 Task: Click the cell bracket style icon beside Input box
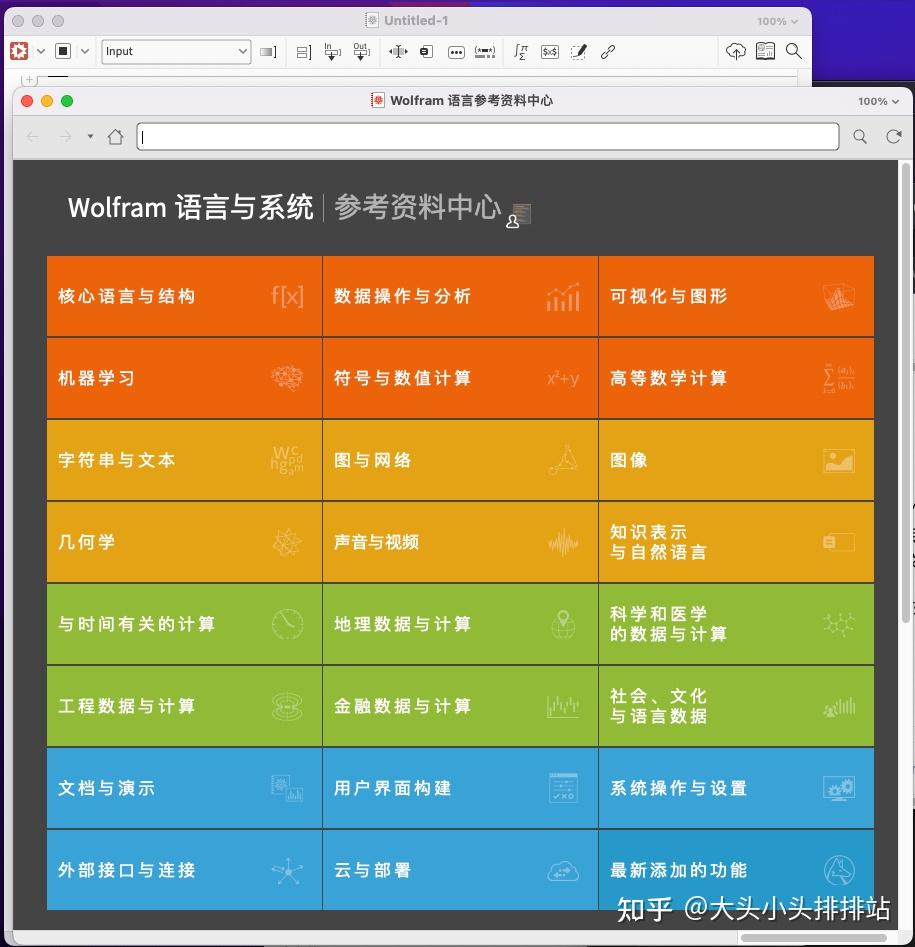click(x=268, y=52)
